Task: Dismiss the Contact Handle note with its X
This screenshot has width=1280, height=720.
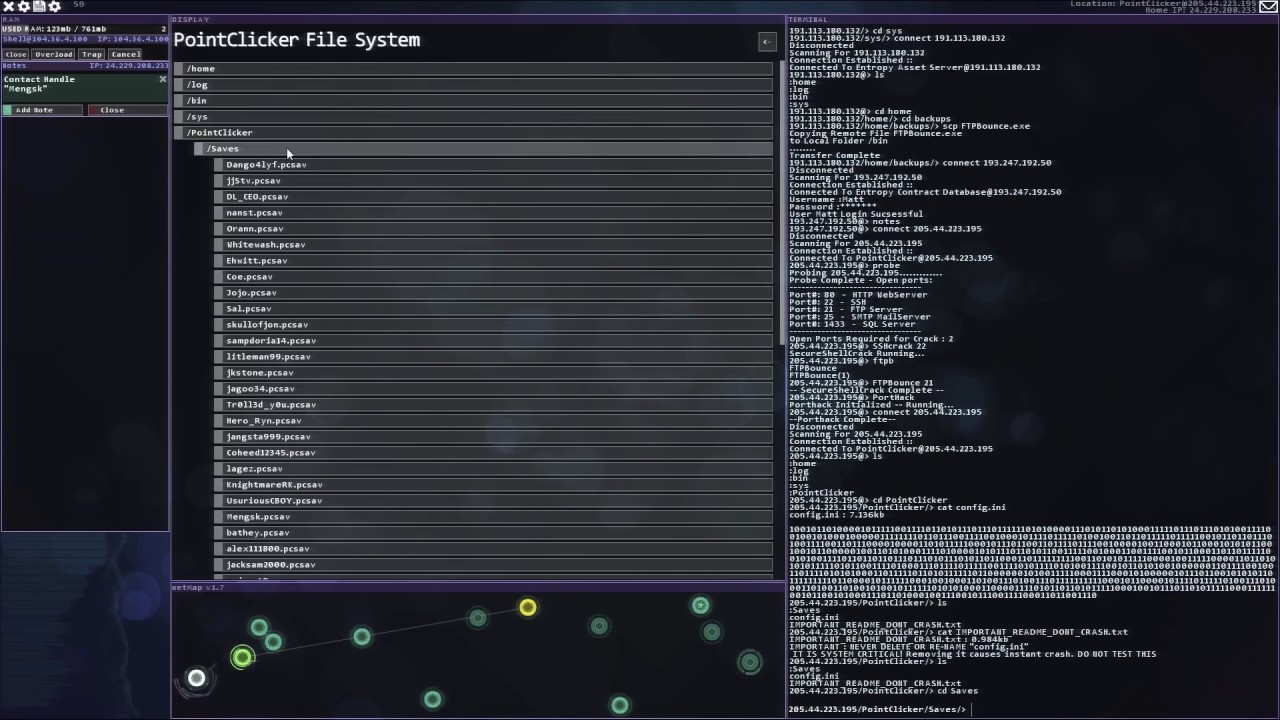Action: pyautogui.click(x=163, y=79)
